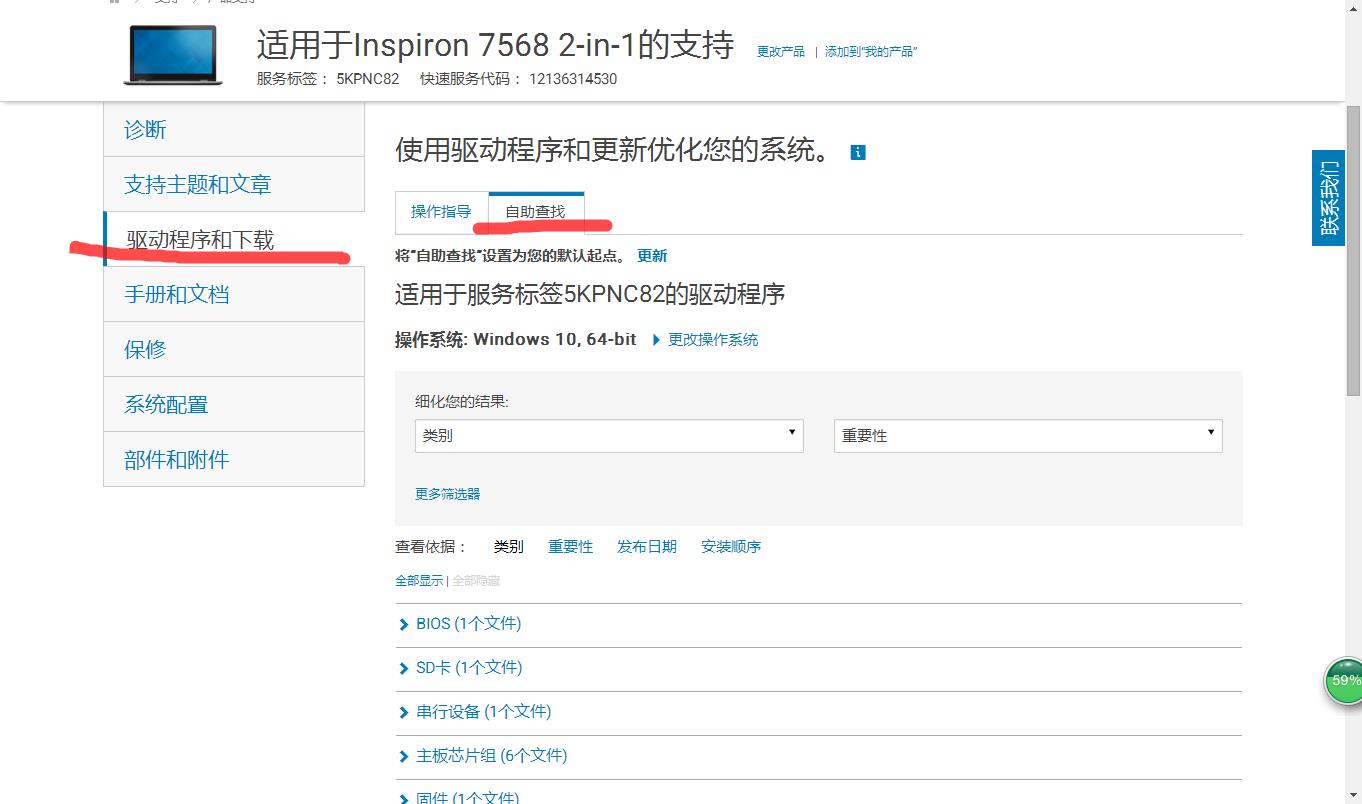
Task: Open the 类别 filter dropdown
Action: point(608,435)
